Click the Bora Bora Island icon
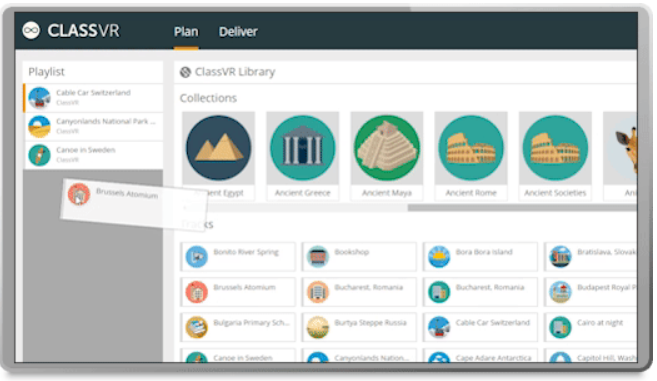The height and width of the screenshot is (381, 657). (x=439, y=257)
